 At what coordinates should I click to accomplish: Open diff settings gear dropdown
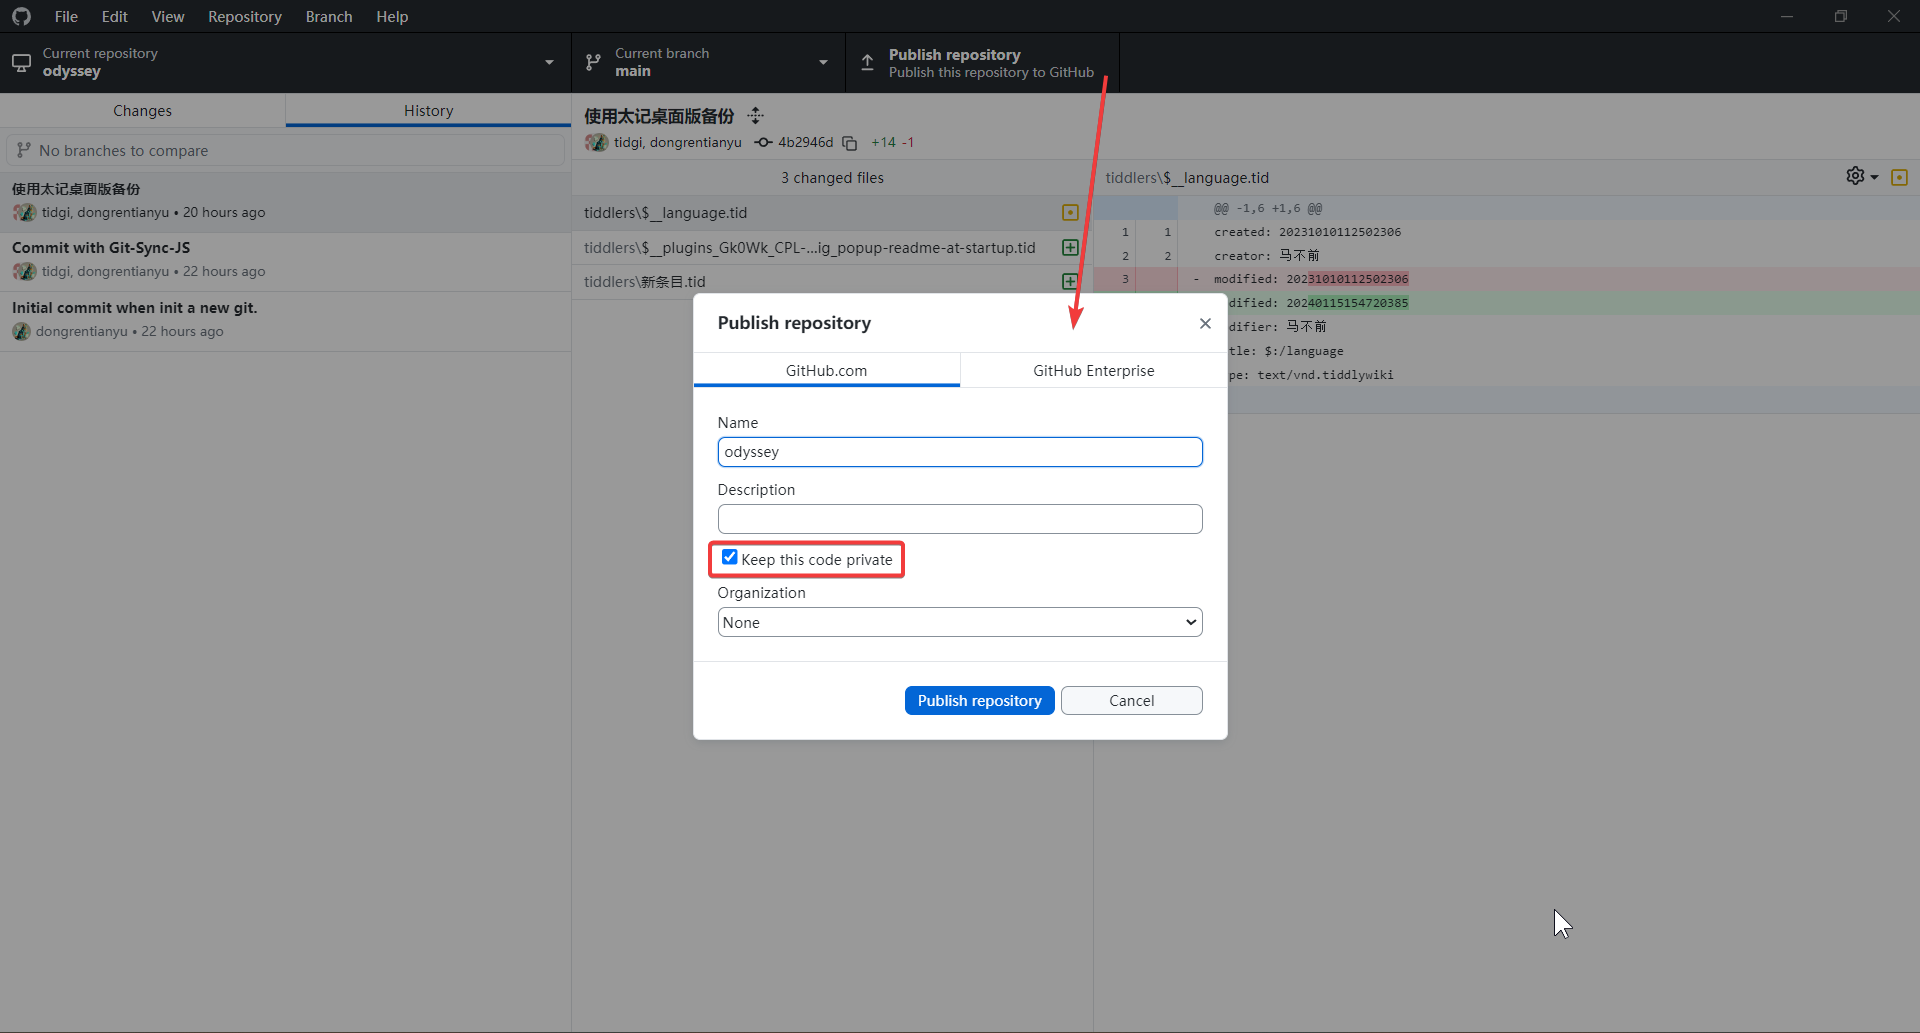coord(1862,176)
